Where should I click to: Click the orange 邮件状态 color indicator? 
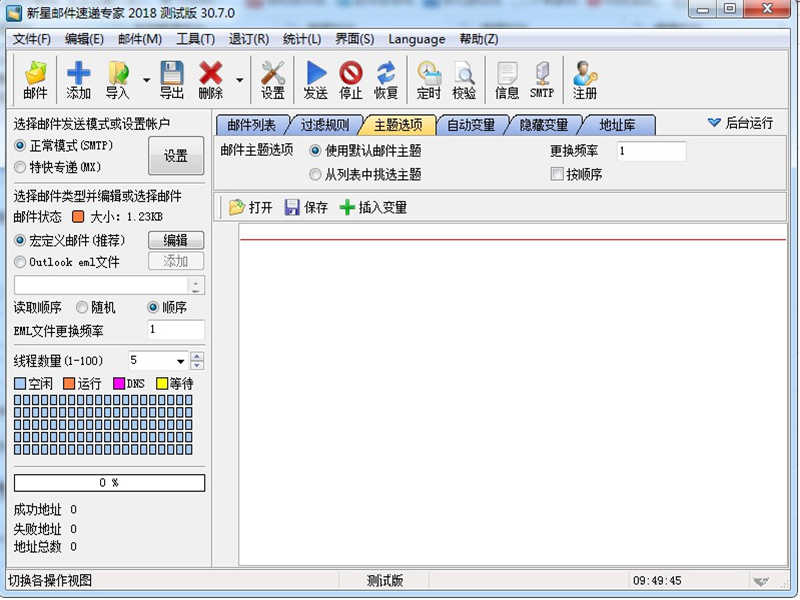pyautogui.click(x=78, y=217)
